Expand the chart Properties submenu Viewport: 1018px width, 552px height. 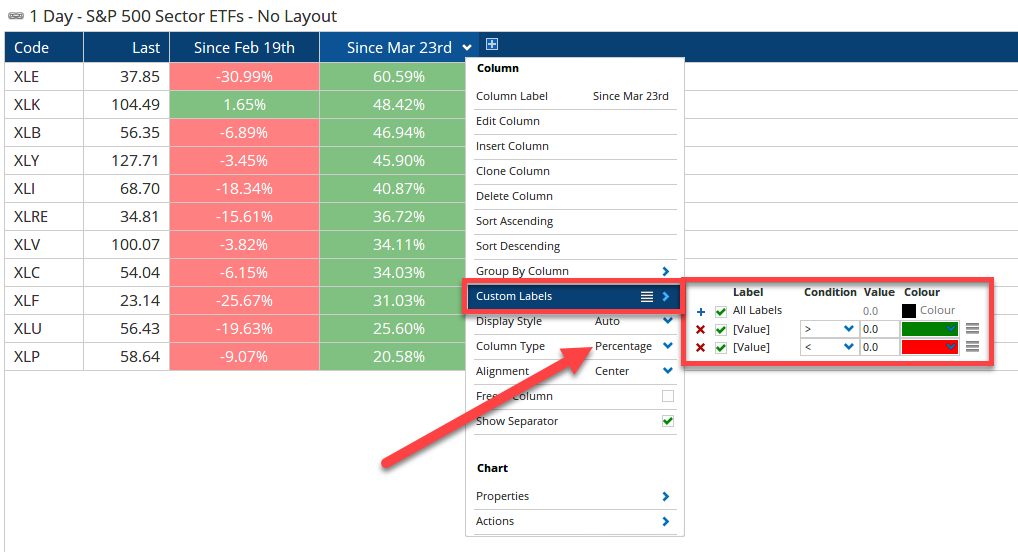[x=665, y=496]
